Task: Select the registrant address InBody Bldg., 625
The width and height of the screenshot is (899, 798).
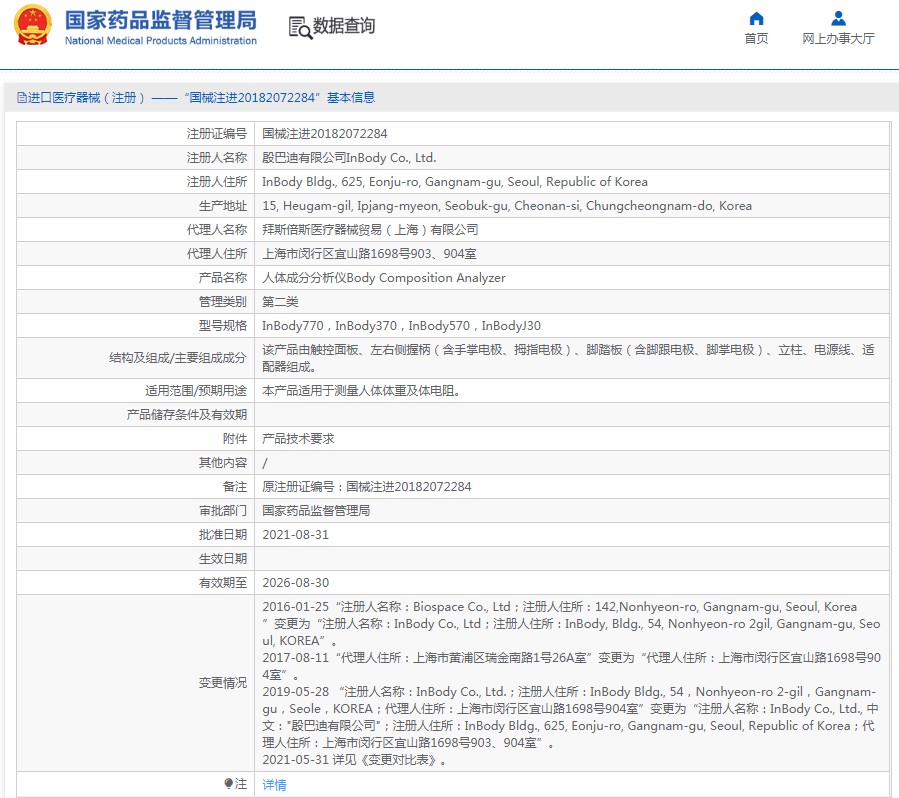Action: click(455, 182)
